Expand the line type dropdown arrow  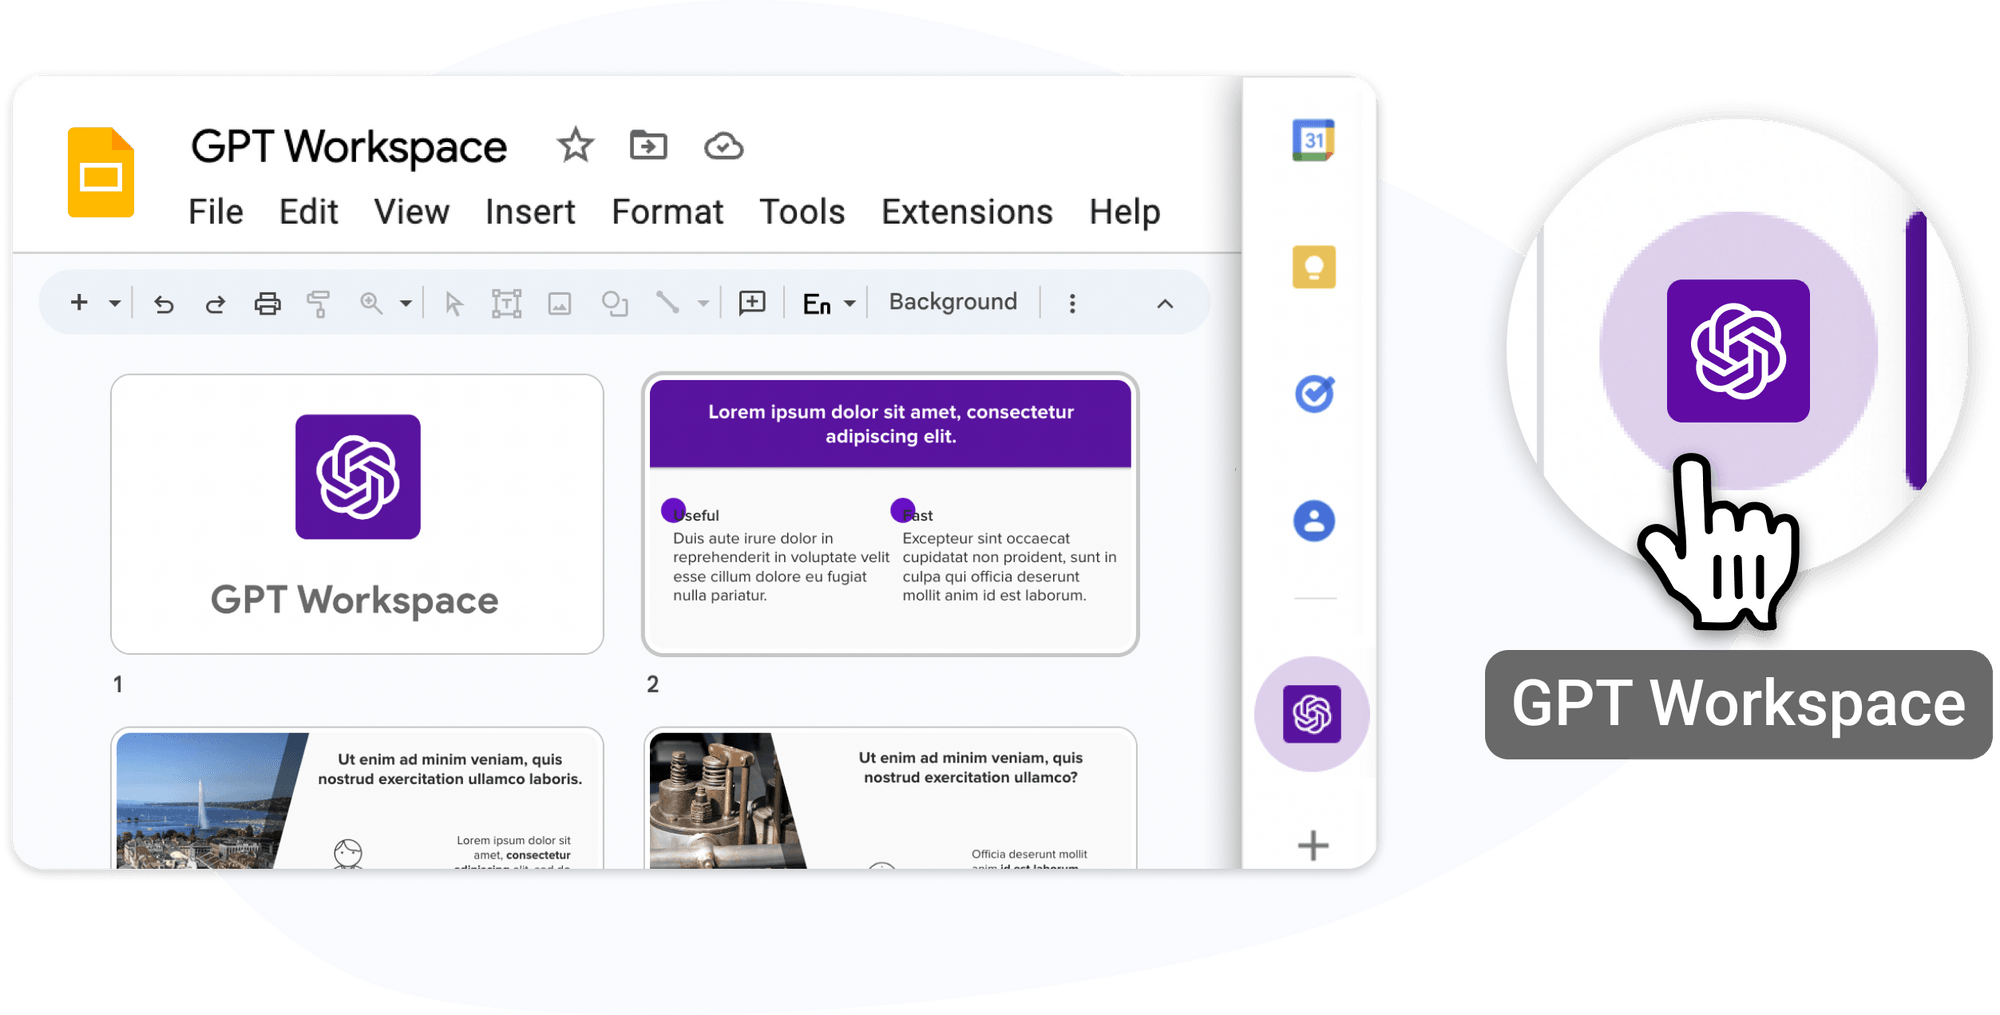click(703, 303)
